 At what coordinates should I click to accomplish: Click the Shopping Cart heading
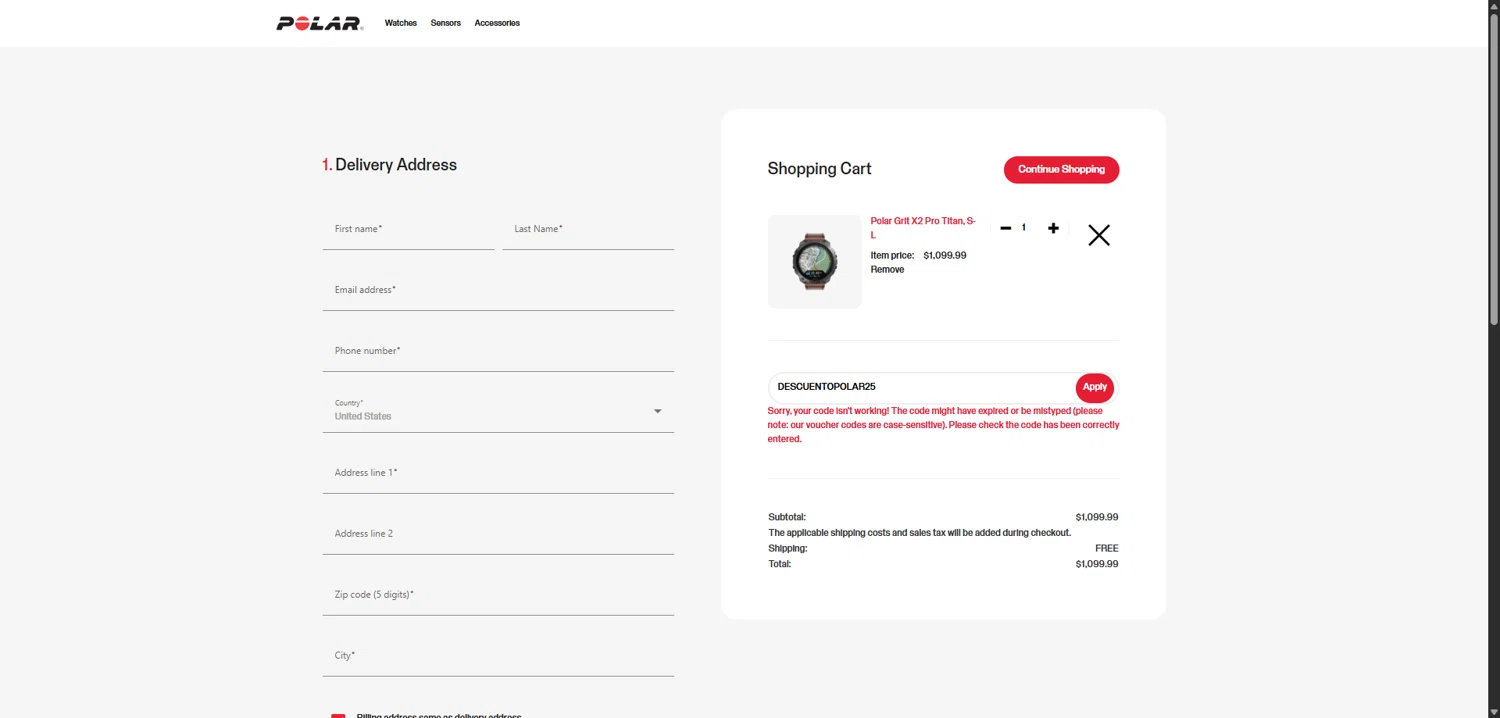tap(819, 169)
